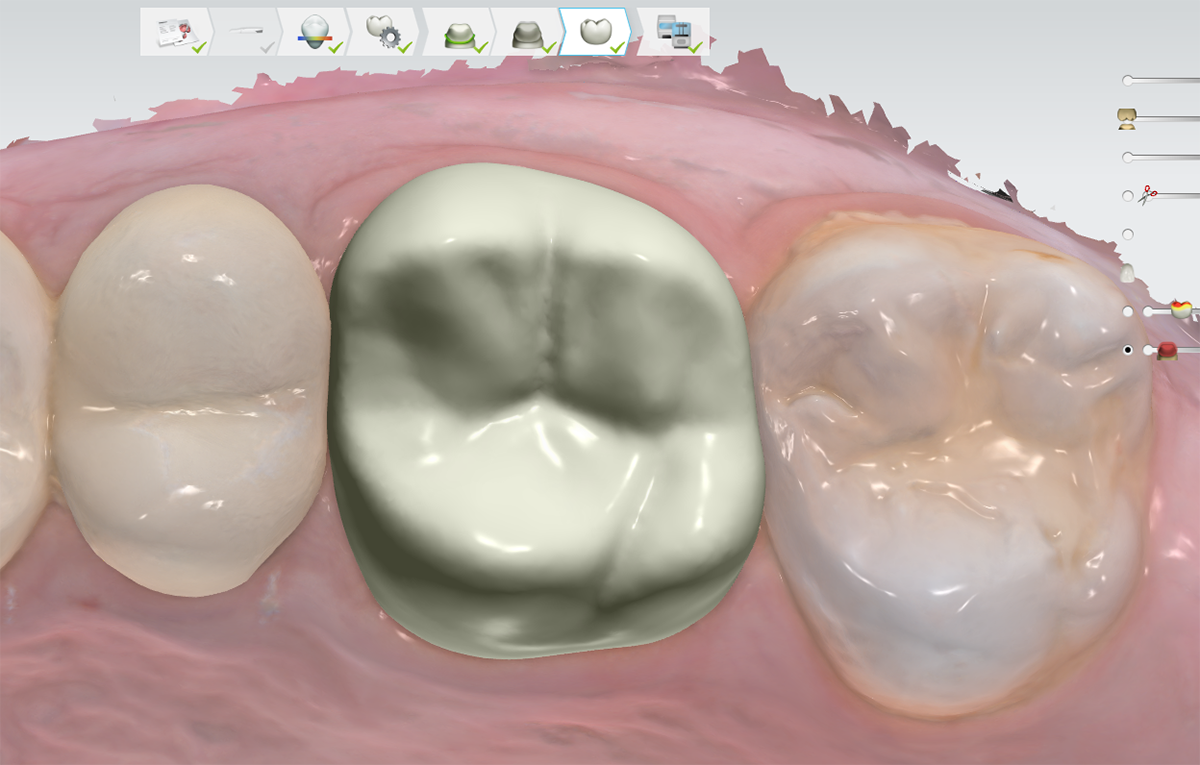Click the jaw model icon in side panel
Screen dimensions: 1200x765
pyautogui.click(x=1127, y=119)
